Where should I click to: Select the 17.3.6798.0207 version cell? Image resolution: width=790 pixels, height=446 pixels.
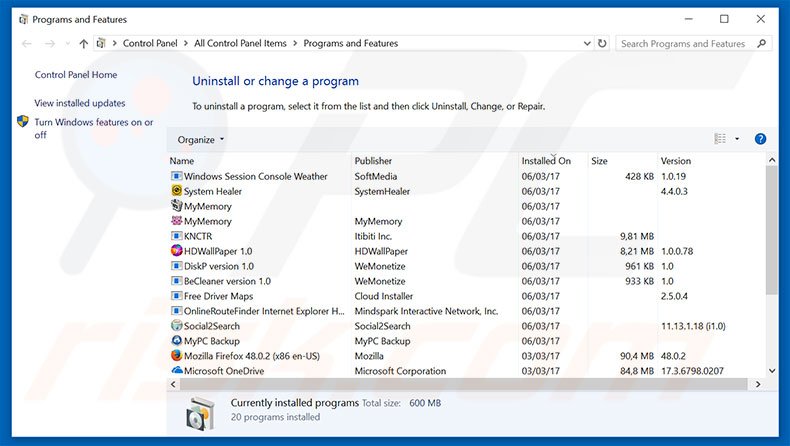click(692, 371)
